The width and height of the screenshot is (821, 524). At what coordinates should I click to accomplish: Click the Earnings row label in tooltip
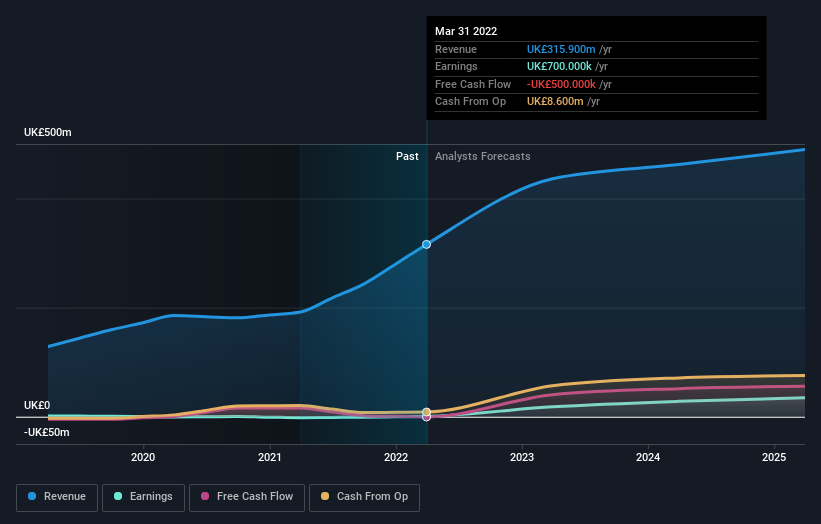click(x=456, y=66)
